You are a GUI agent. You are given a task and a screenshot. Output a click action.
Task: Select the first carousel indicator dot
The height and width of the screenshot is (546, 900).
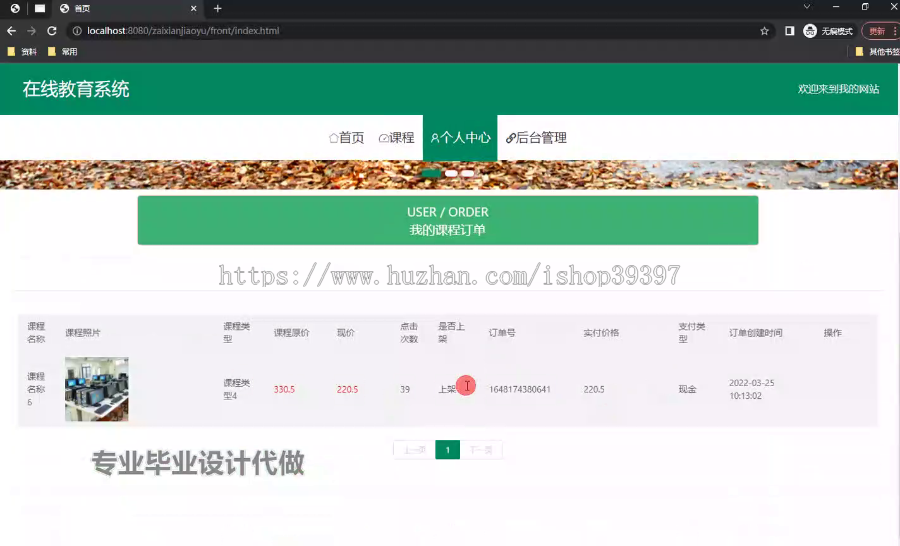[x=431, y=173]
